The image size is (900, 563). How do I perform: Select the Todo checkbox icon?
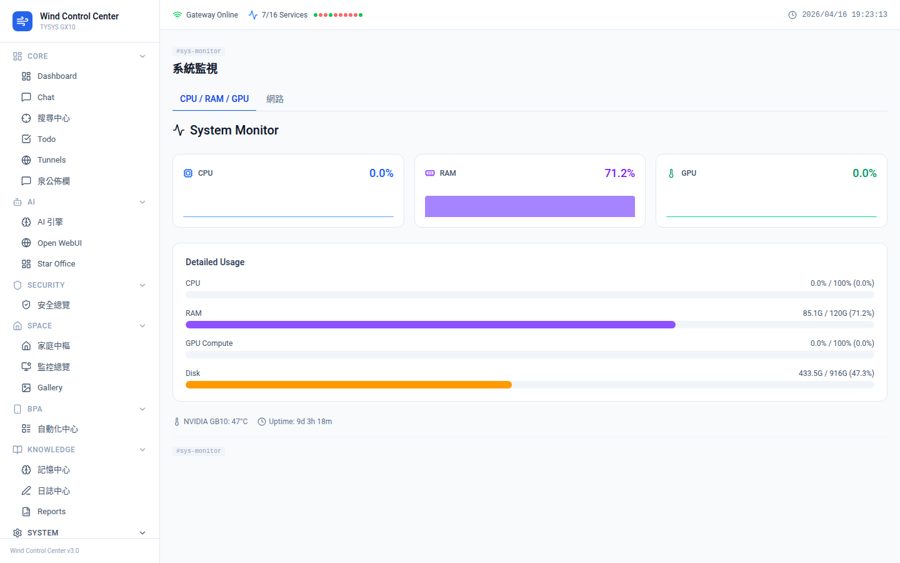tap(26, 139)
